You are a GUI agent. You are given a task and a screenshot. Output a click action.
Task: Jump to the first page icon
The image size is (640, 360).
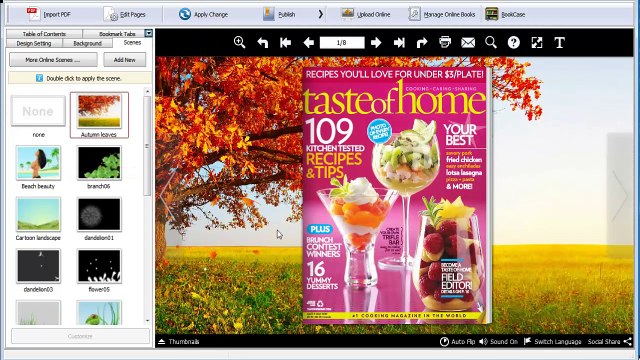tap(285, 42)
